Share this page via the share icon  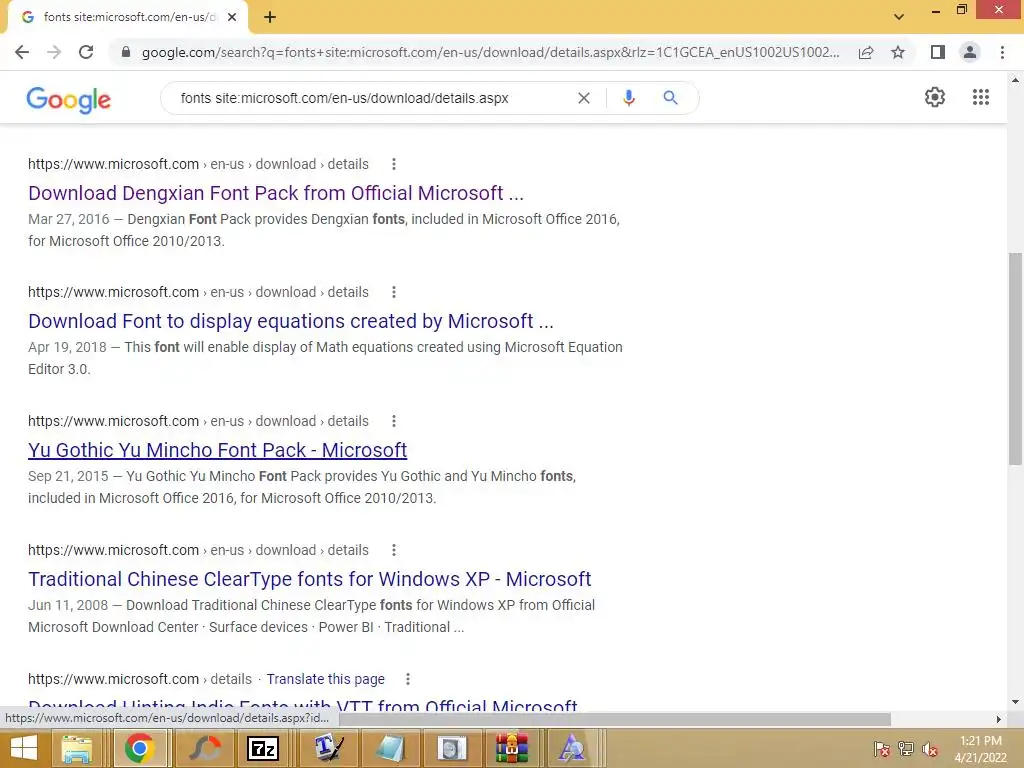click(866, 52)
